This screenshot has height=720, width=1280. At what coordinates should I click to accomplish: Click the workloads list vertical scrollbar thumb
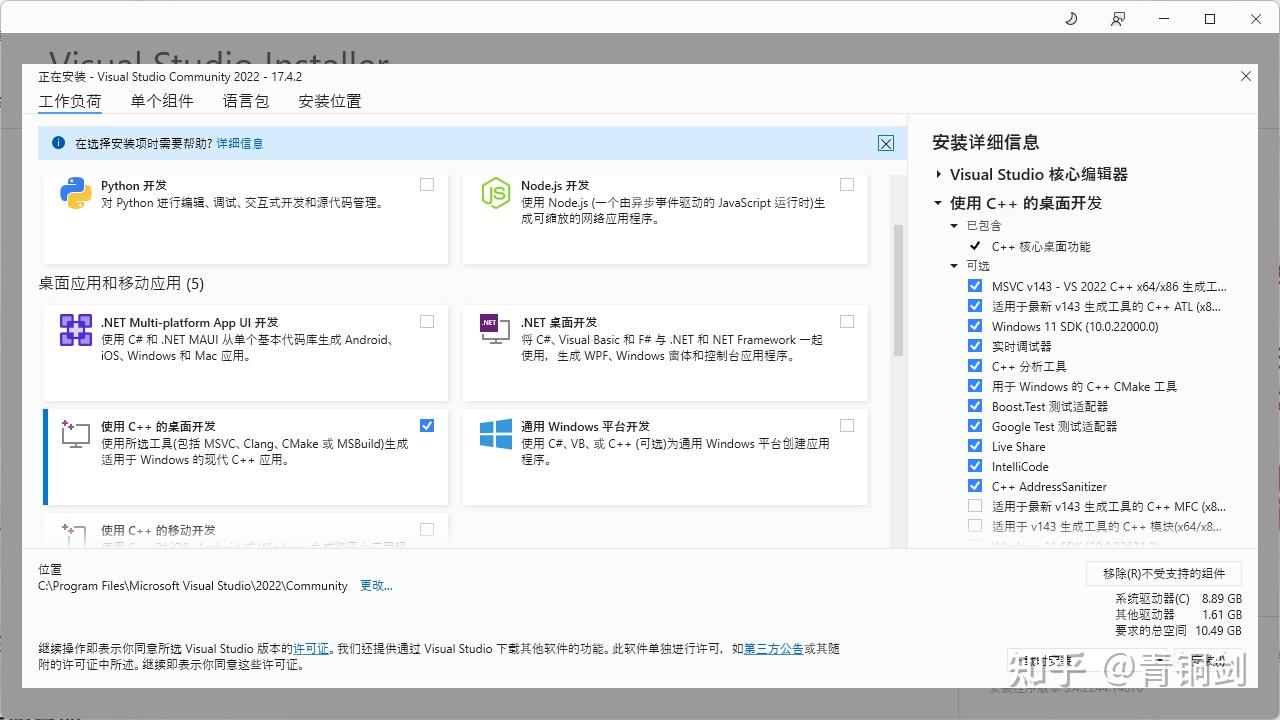898,290
